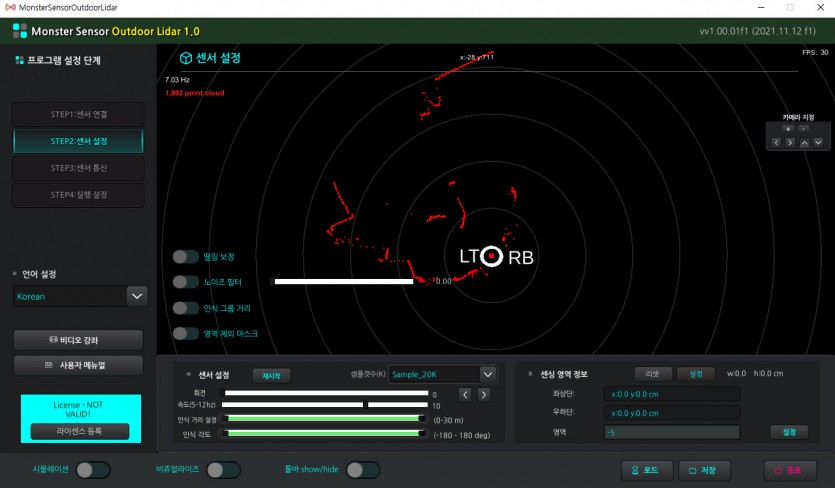835x488 pixels.
Task: Click the 재시작 restart button
Action: pyautogui.click(x=272, y=376)
